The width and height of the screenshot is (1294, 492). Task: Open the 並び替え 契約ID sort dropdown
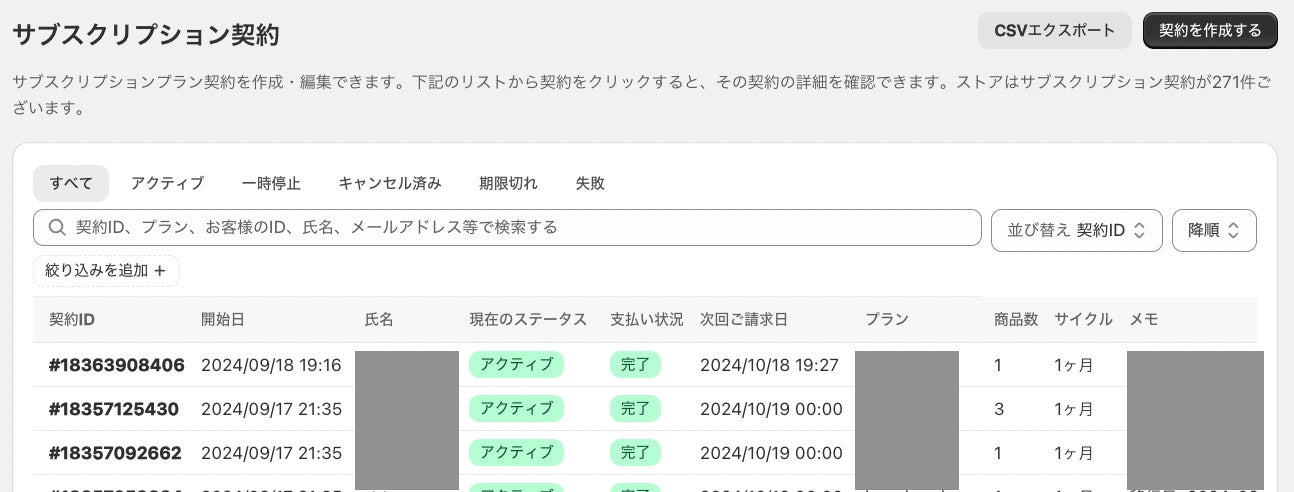[1076, 230]
